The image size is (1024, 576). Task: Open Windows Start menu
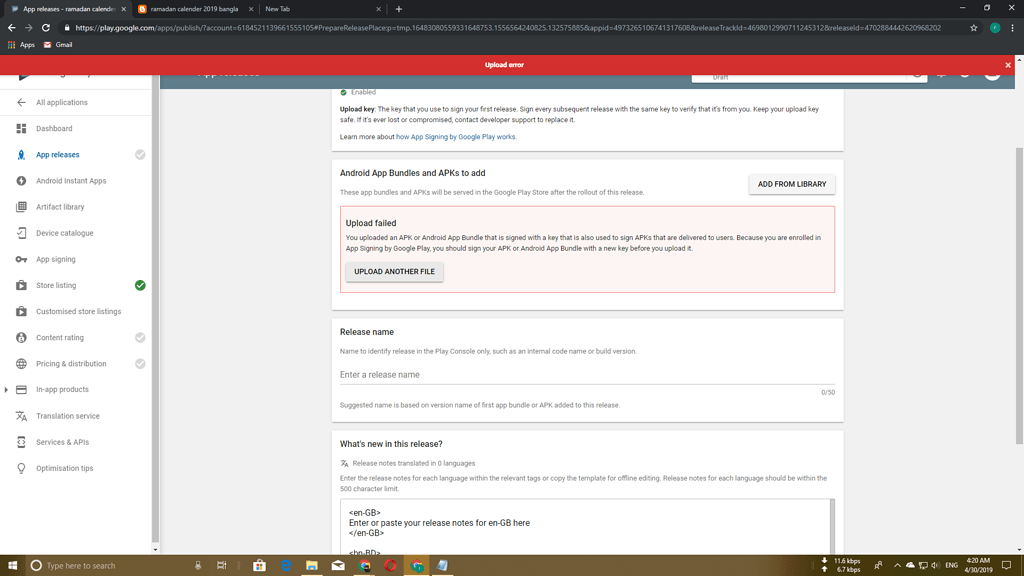[x=12, y=566]
